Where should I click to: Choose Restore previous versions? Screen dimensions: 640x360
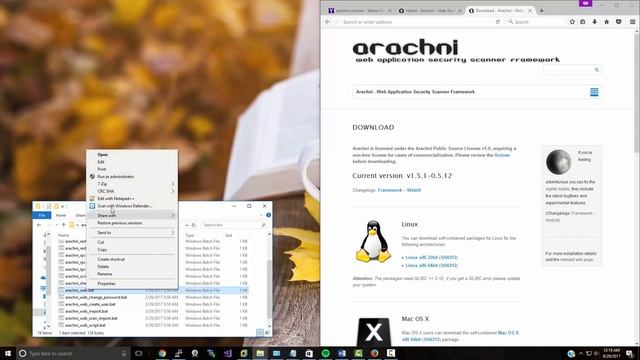point(120,223)
